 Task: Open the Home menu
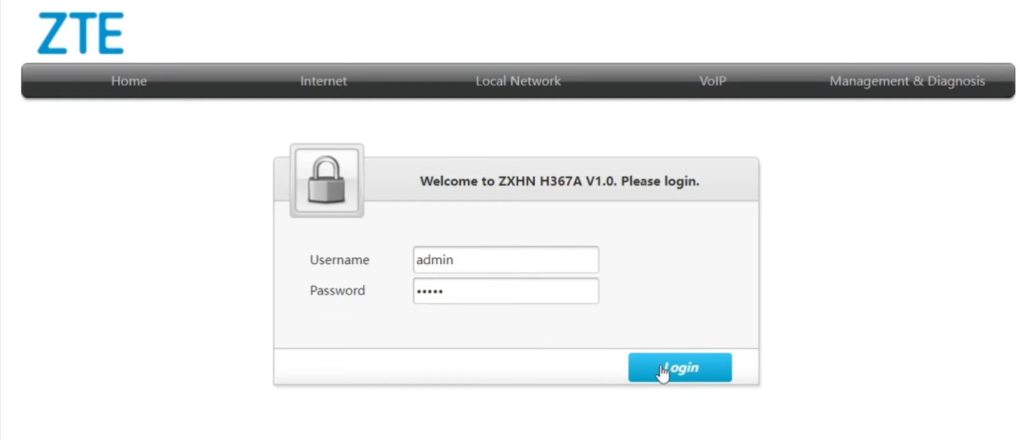(129, 81)
